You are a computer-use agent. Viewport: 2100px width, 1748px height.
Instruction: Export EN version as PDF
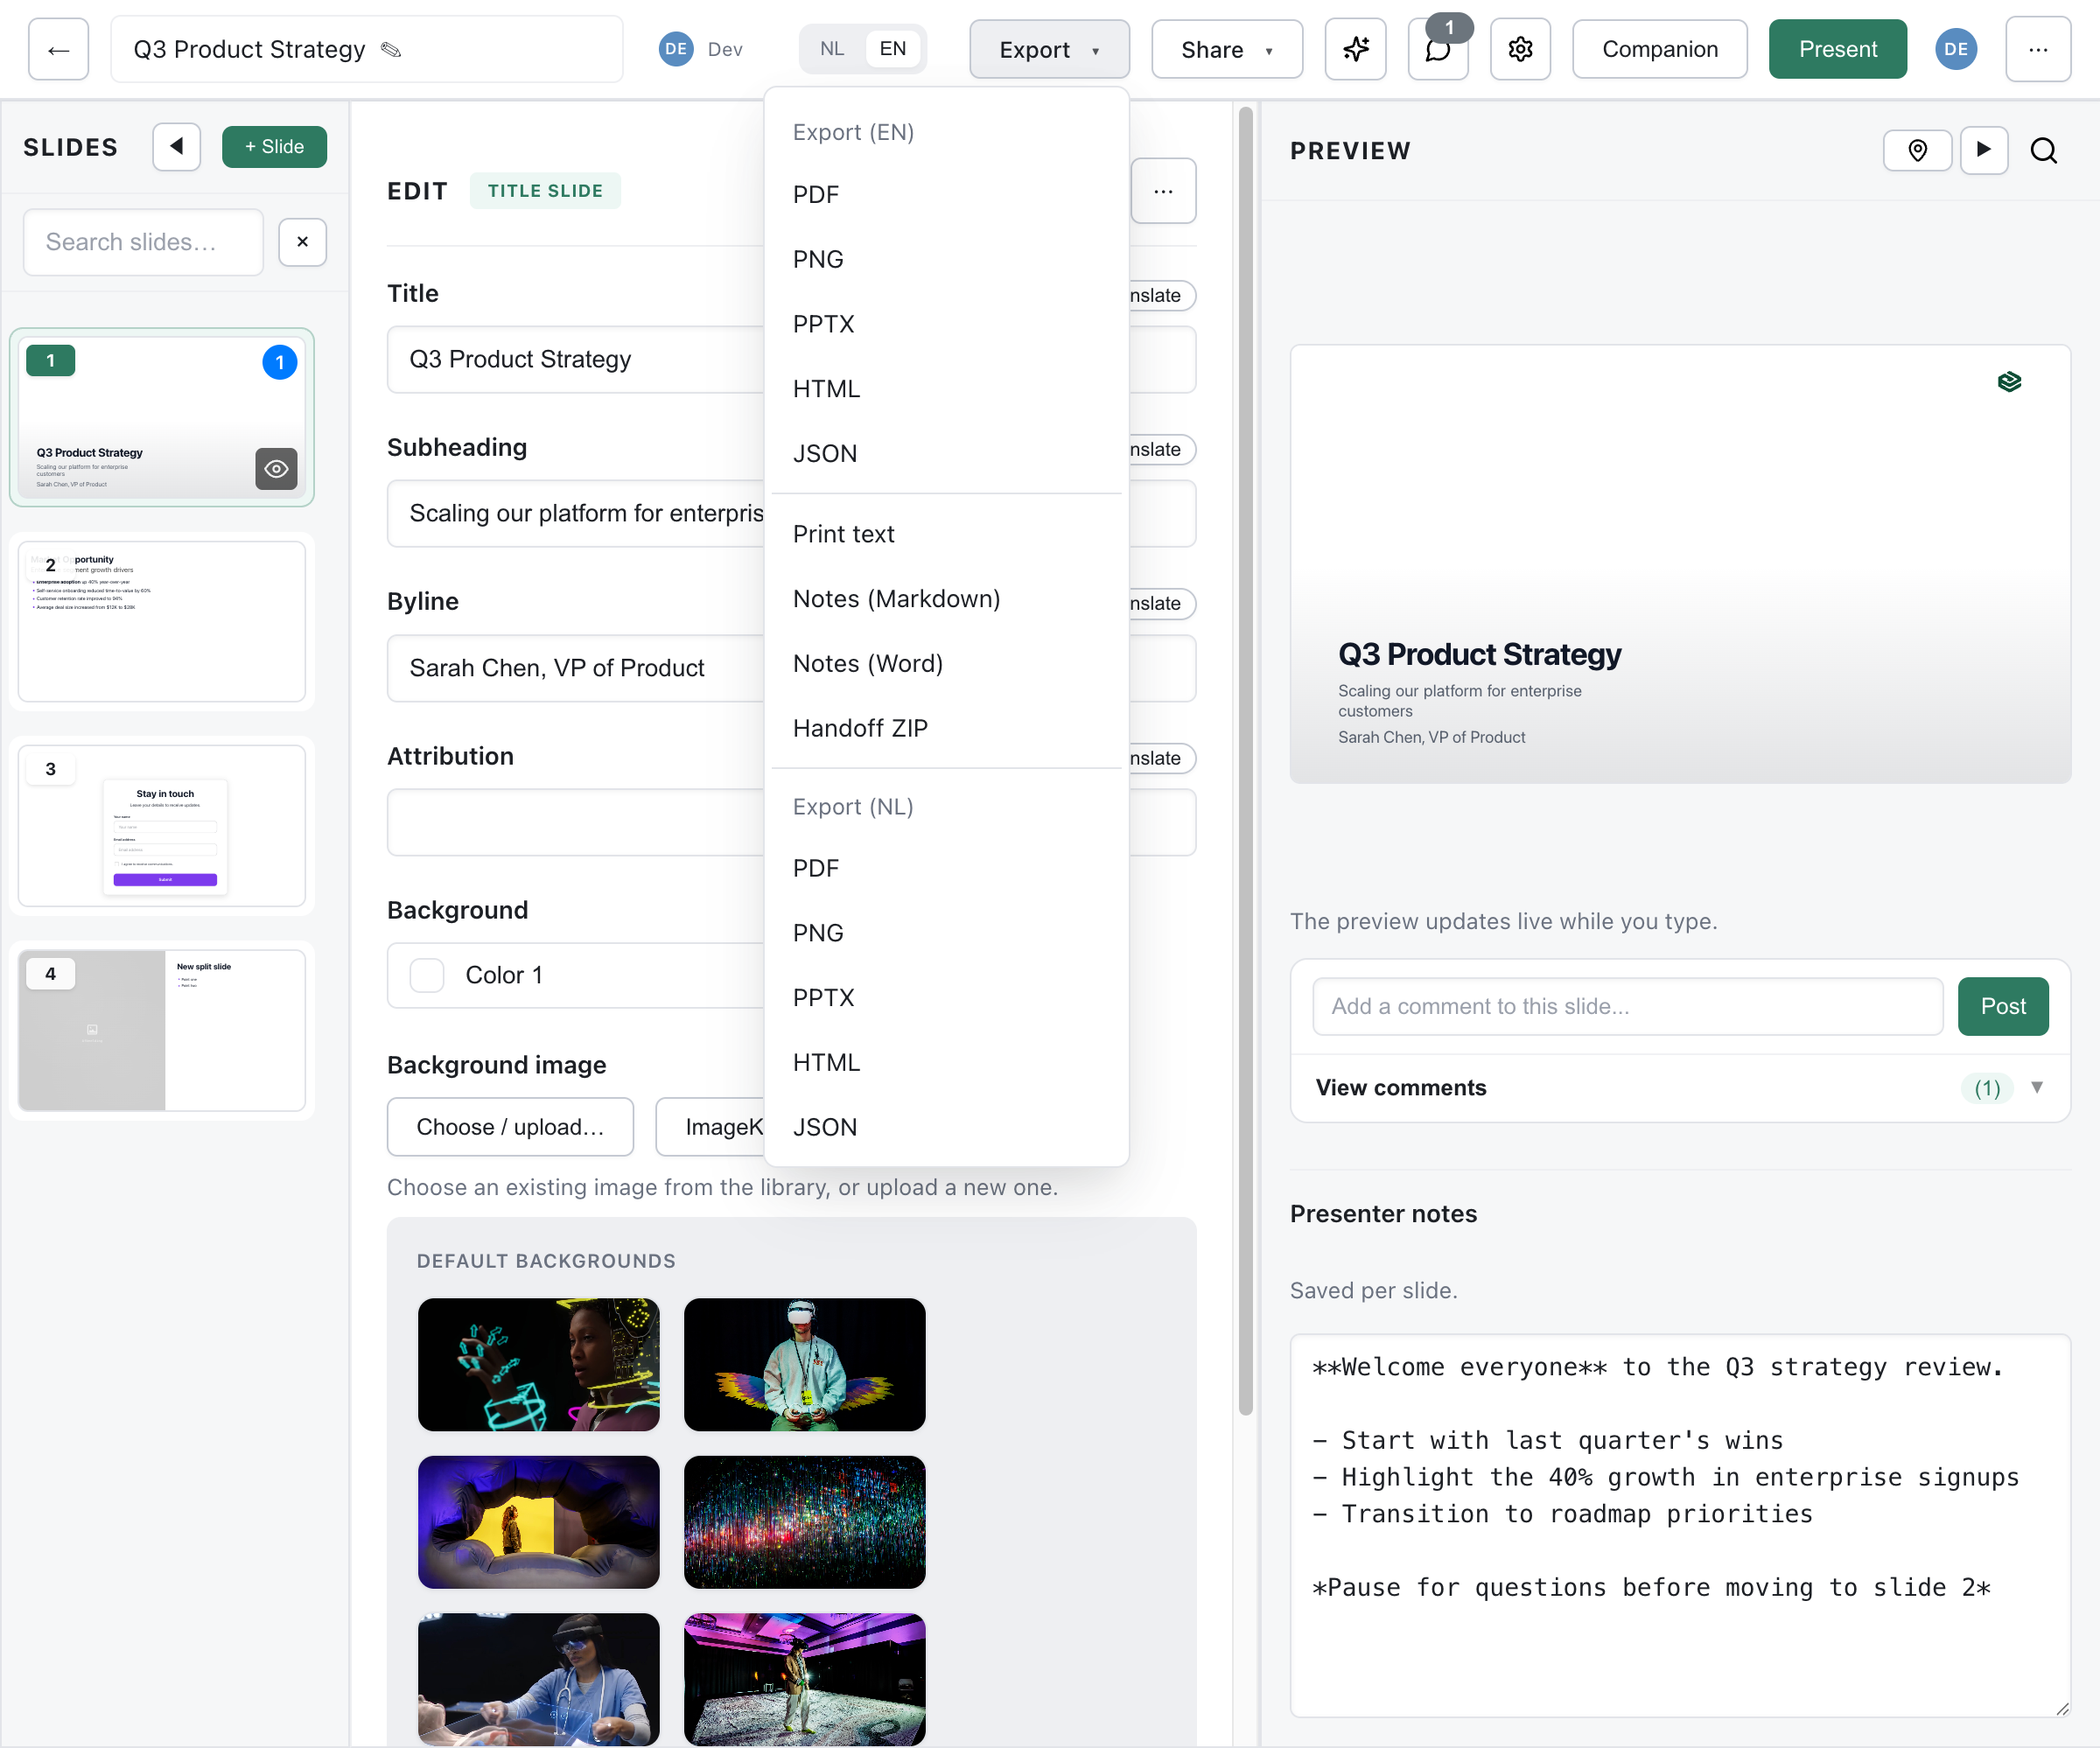[946, 195]
